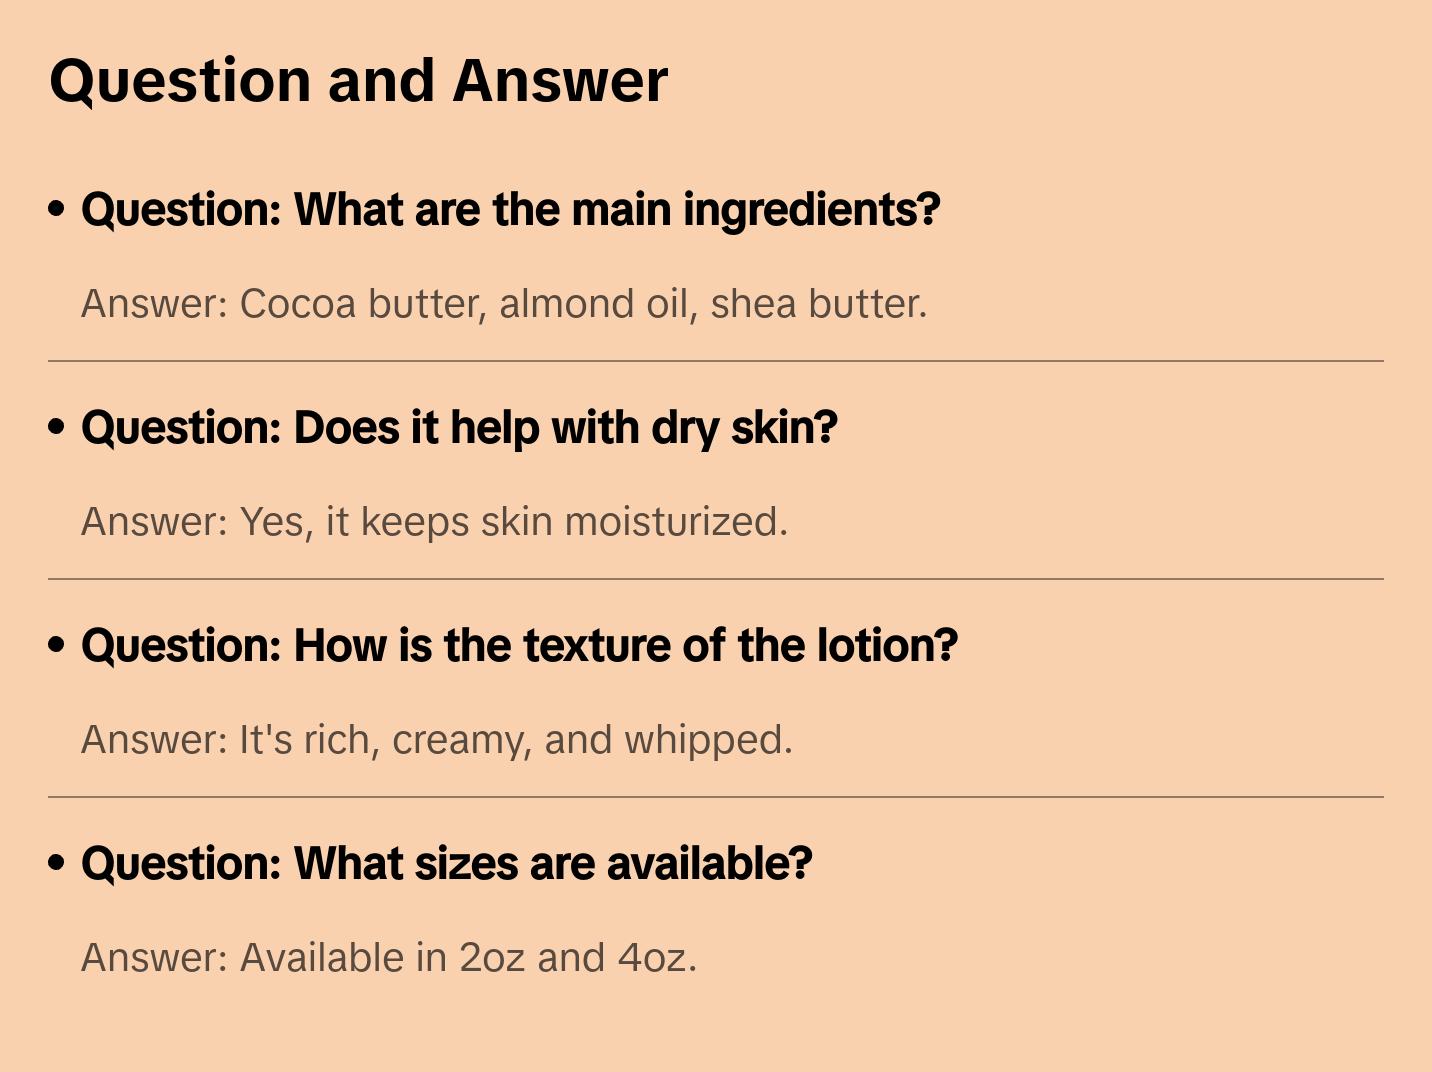
Task: Expand the lotion texture question
Action: coord(519,645)
